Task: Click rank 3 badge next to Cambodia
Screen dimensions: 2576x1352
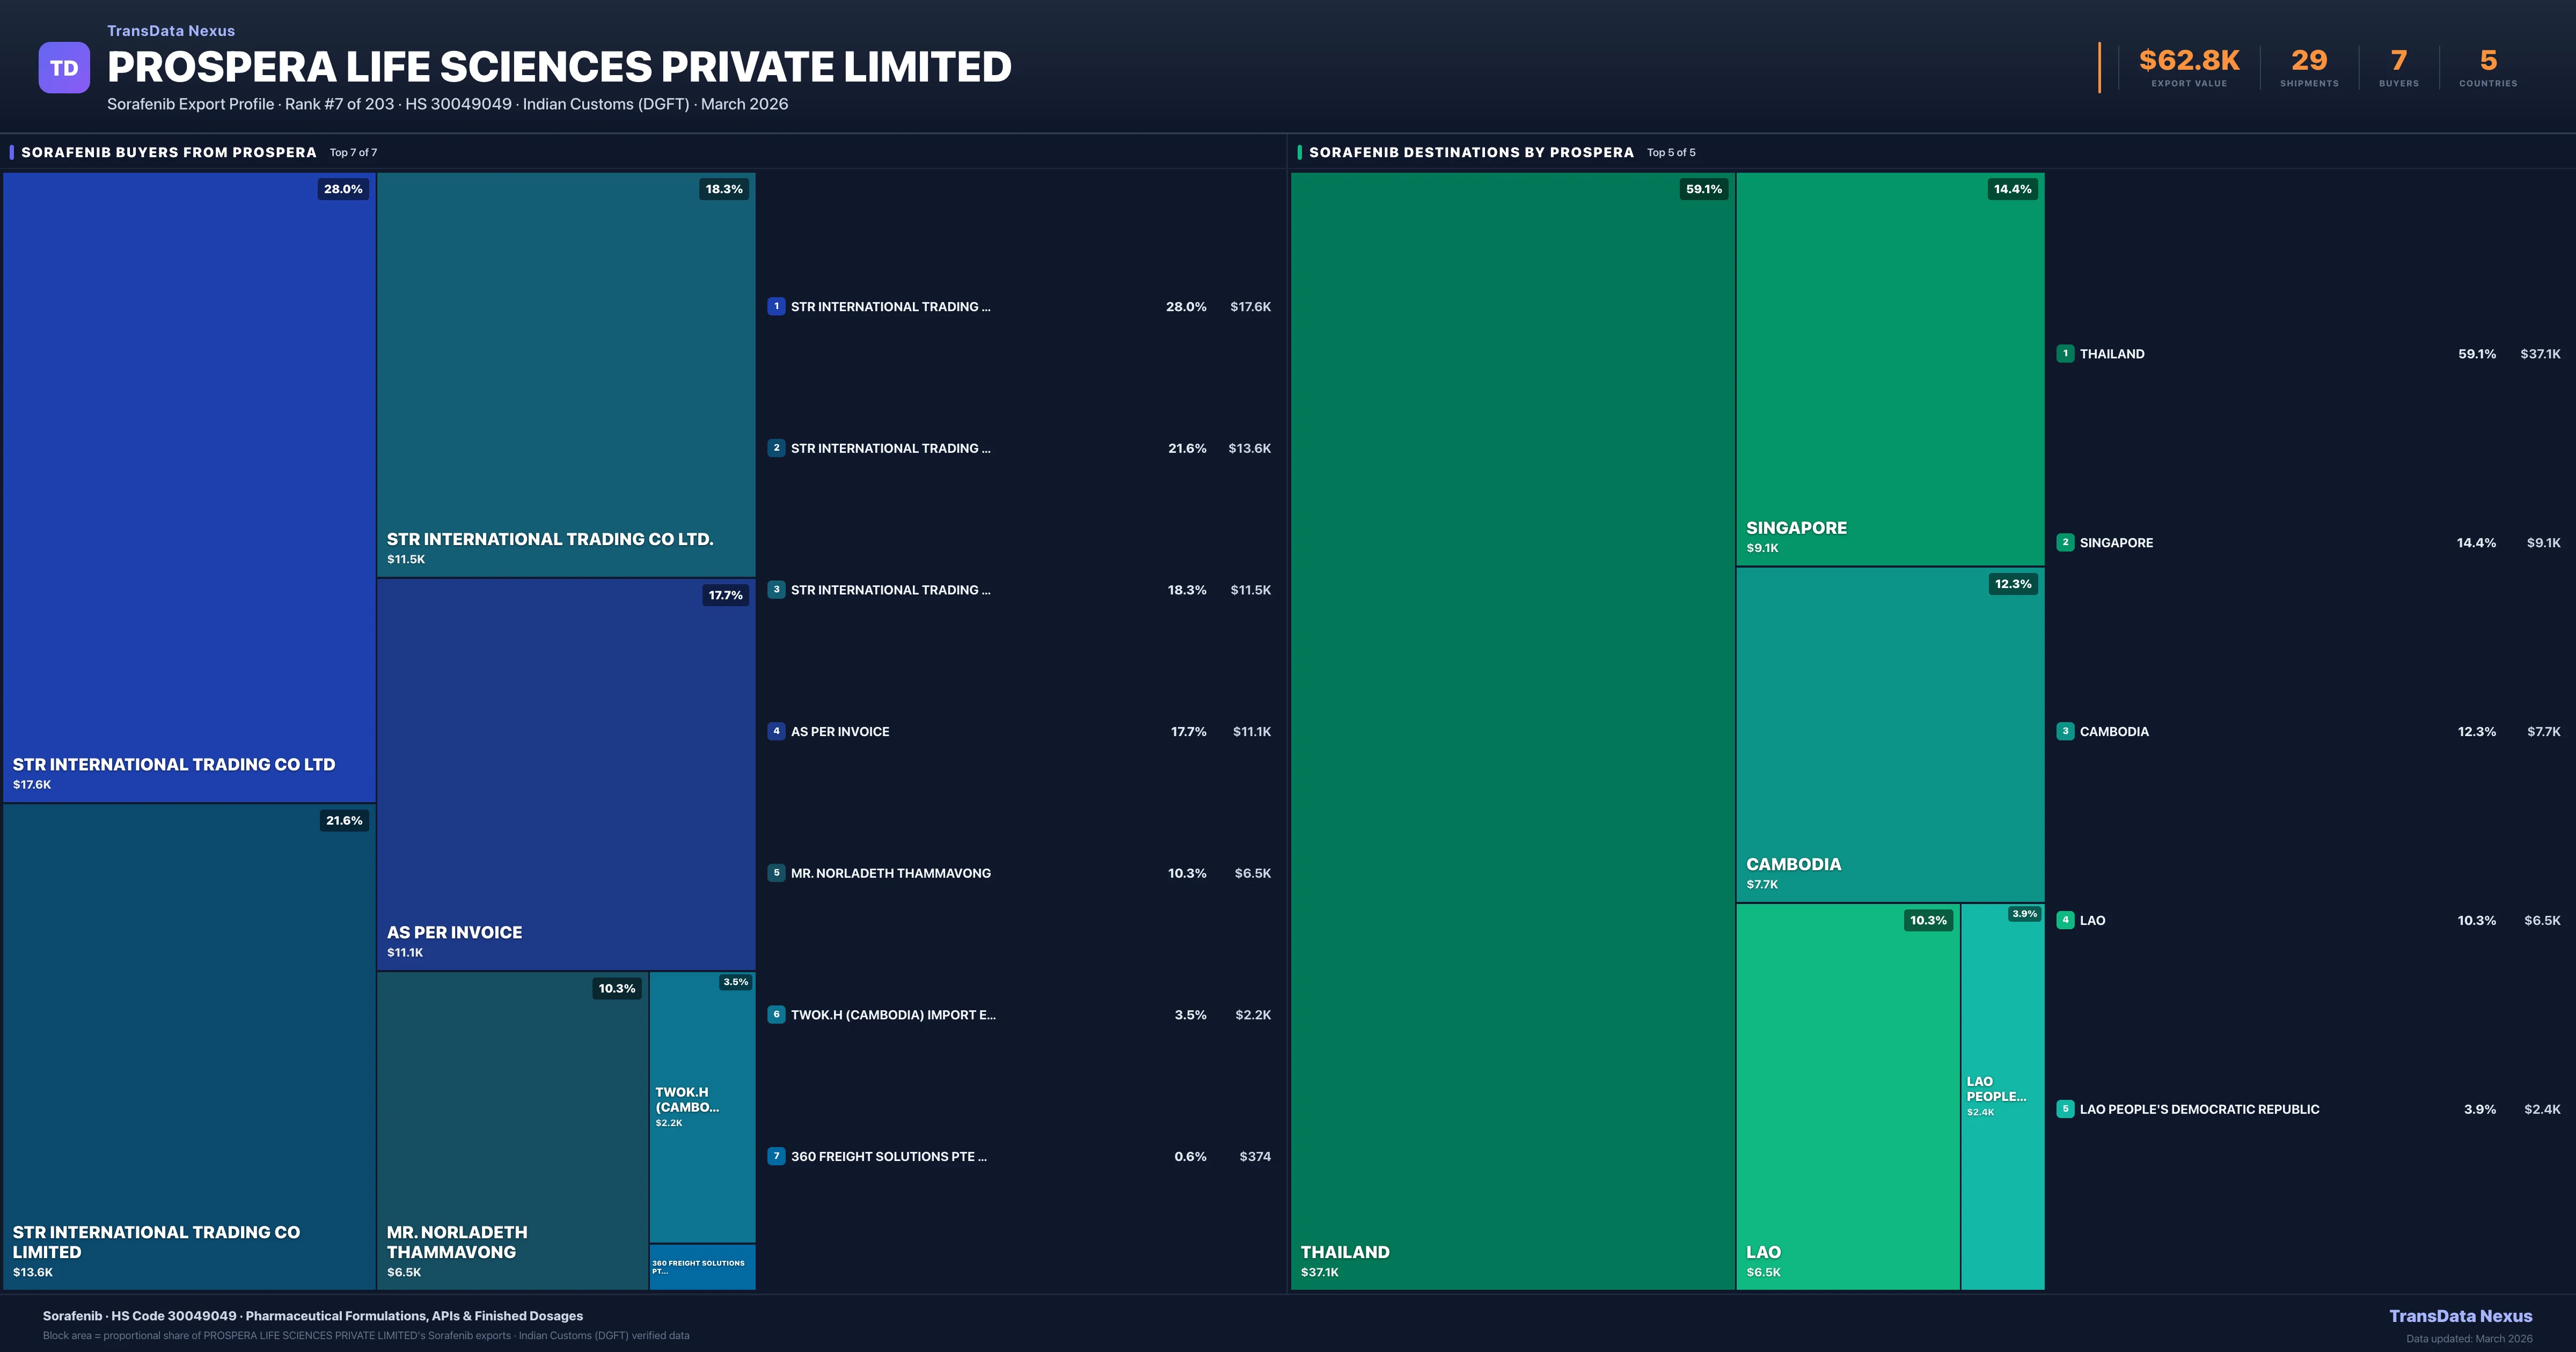Action: [2065, 731]
